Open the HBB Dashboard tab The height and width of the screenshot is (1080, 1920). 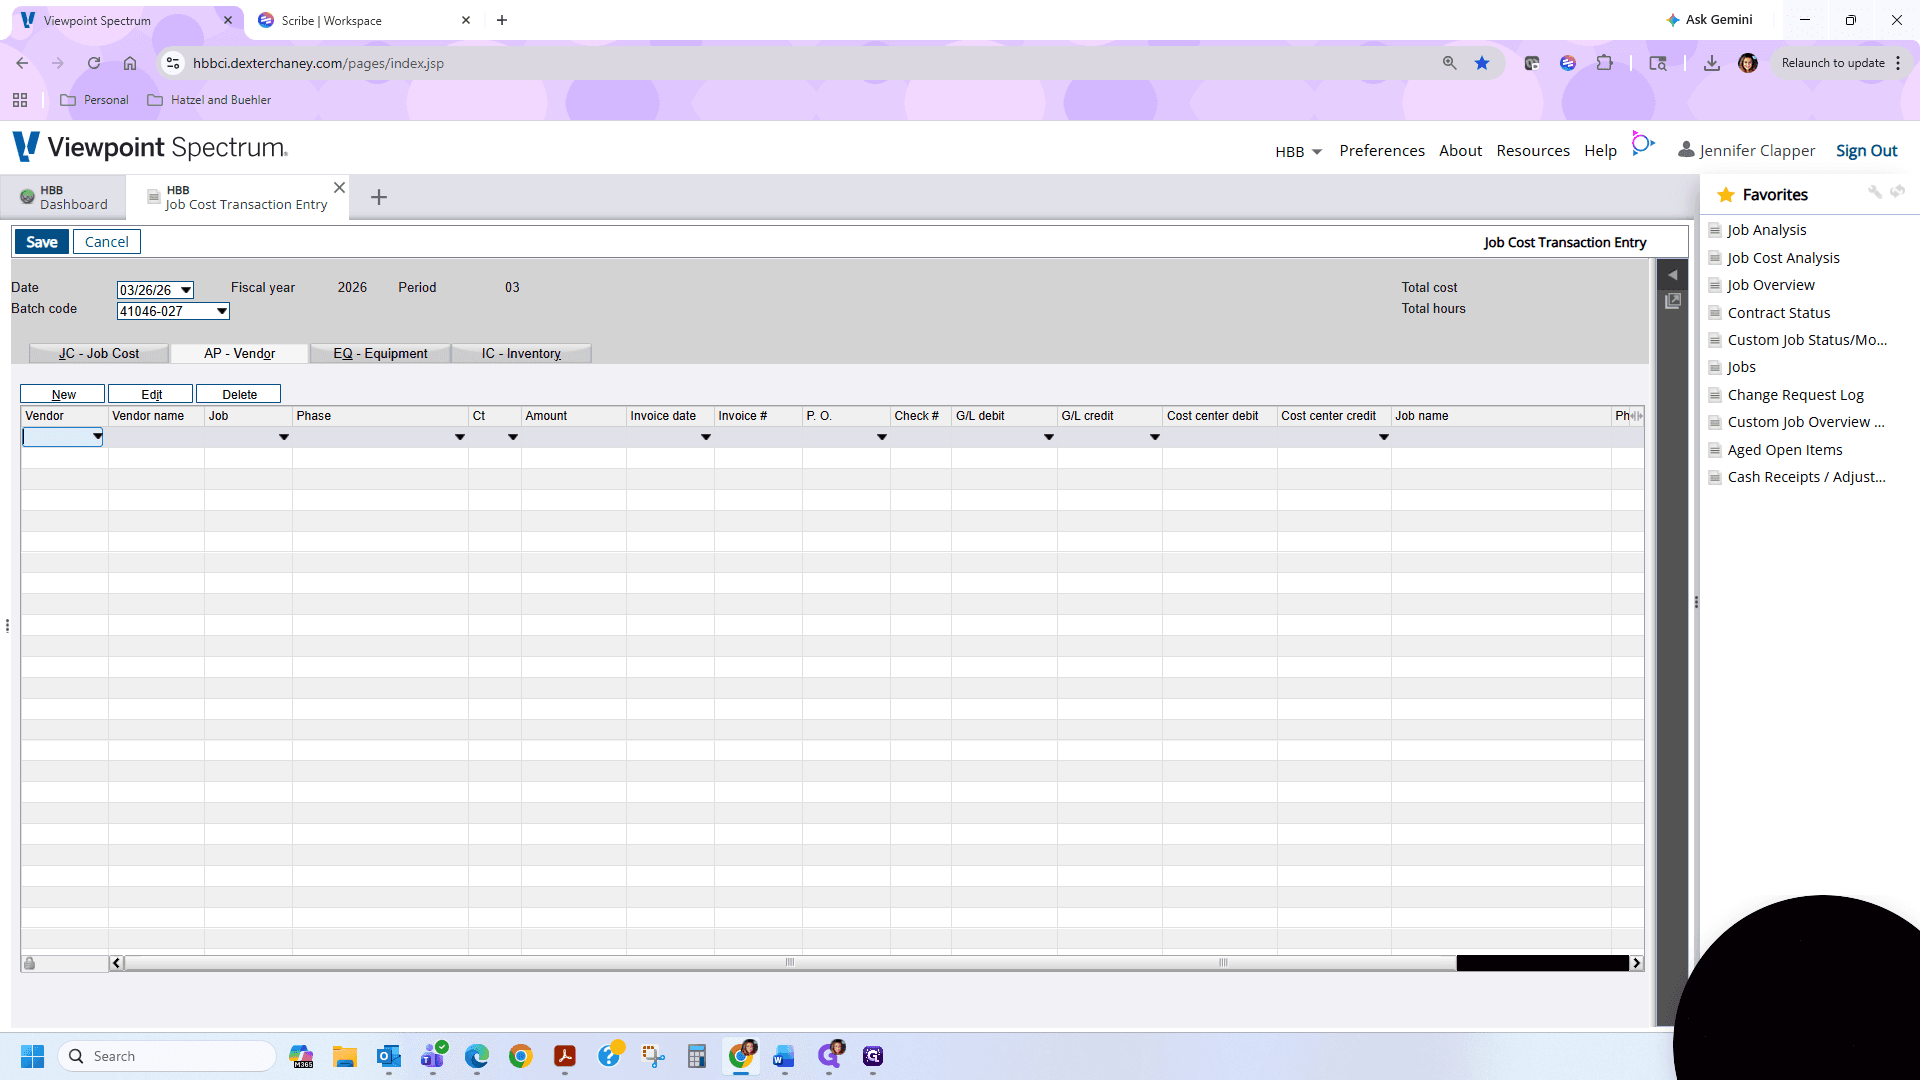[64, 197]
